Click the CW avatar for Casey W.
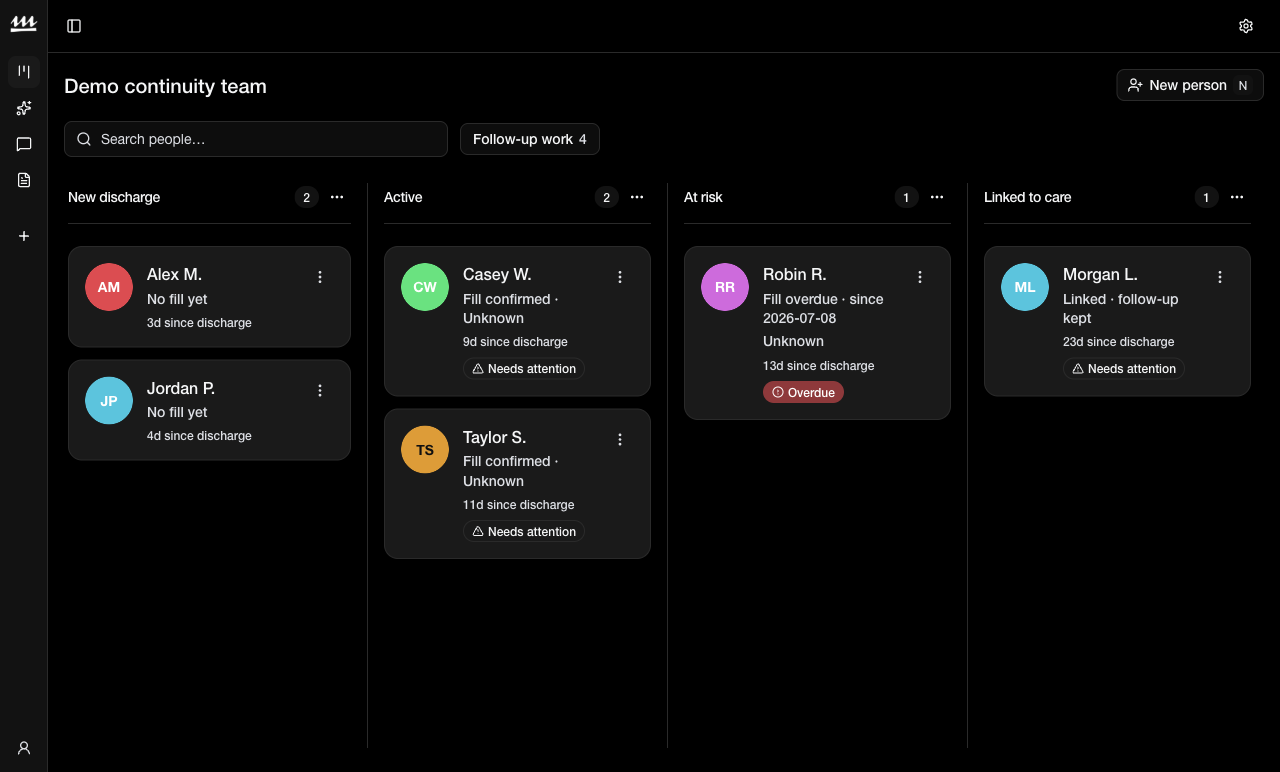The width and height of the screenshot is (1280, 772). point(425,287)
